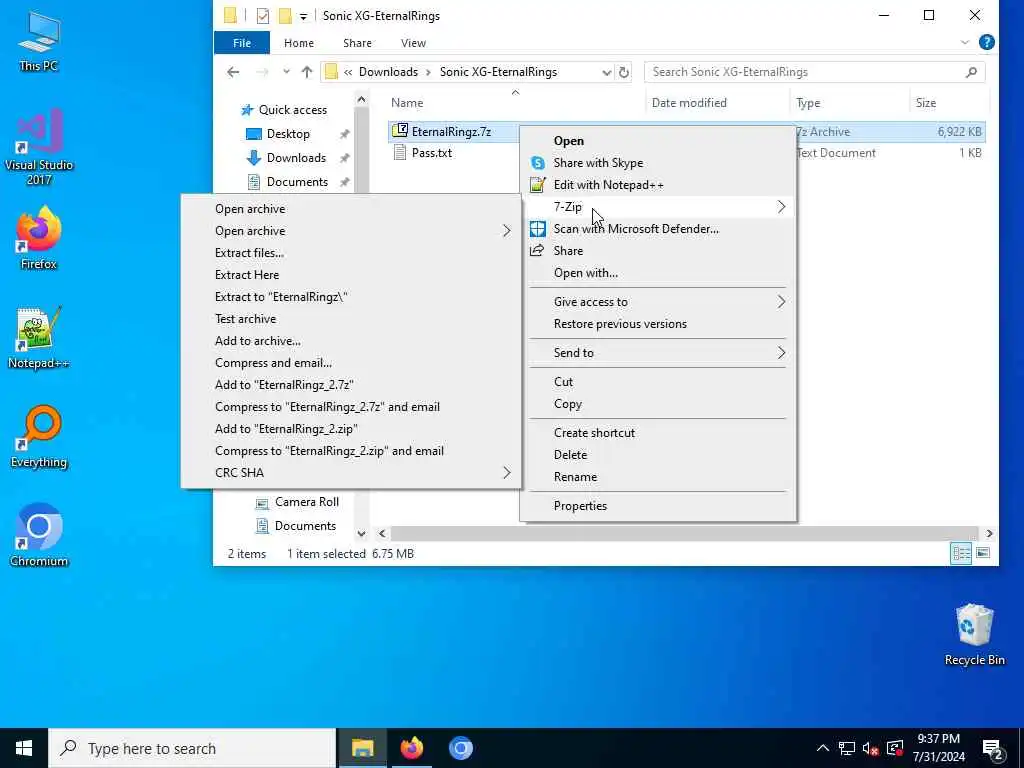Screen dimensions: 1024x768
Task: Click Notepad++ icon in the context menu
Action: pos(537,185)
